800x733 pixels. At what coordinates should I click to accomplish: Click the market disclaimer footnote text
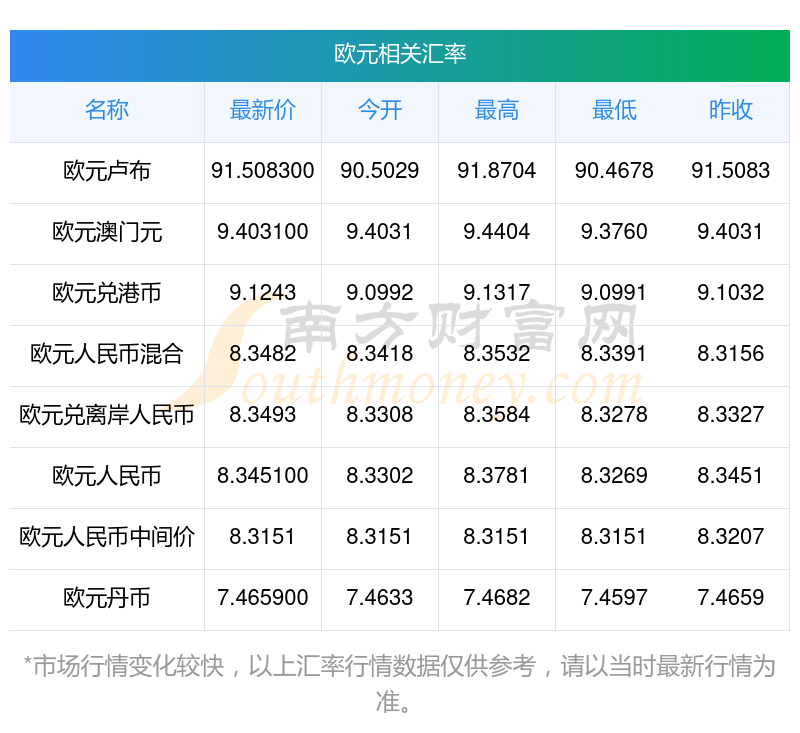[x=400, y=684]
